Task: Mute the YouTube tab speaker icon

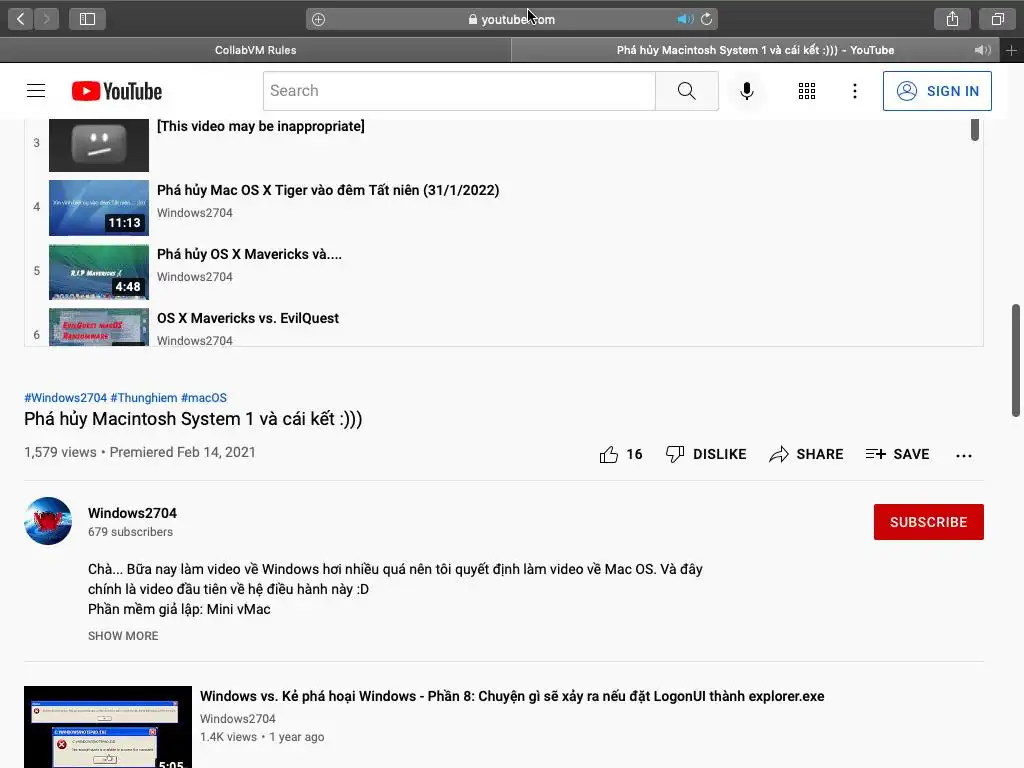Action: pyautogui.click(x=982, y=50)
